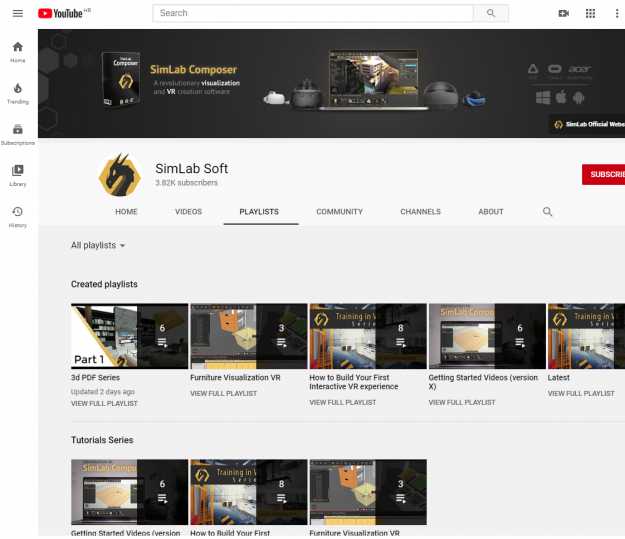Open Trending in sidebar
The width and height of the screenshot is (625, 539).
point(18,93)
